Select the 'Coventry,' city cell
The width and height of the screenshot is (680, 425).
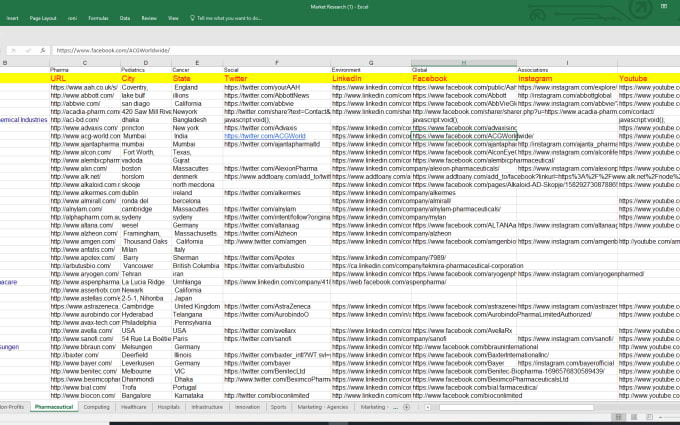146,87
